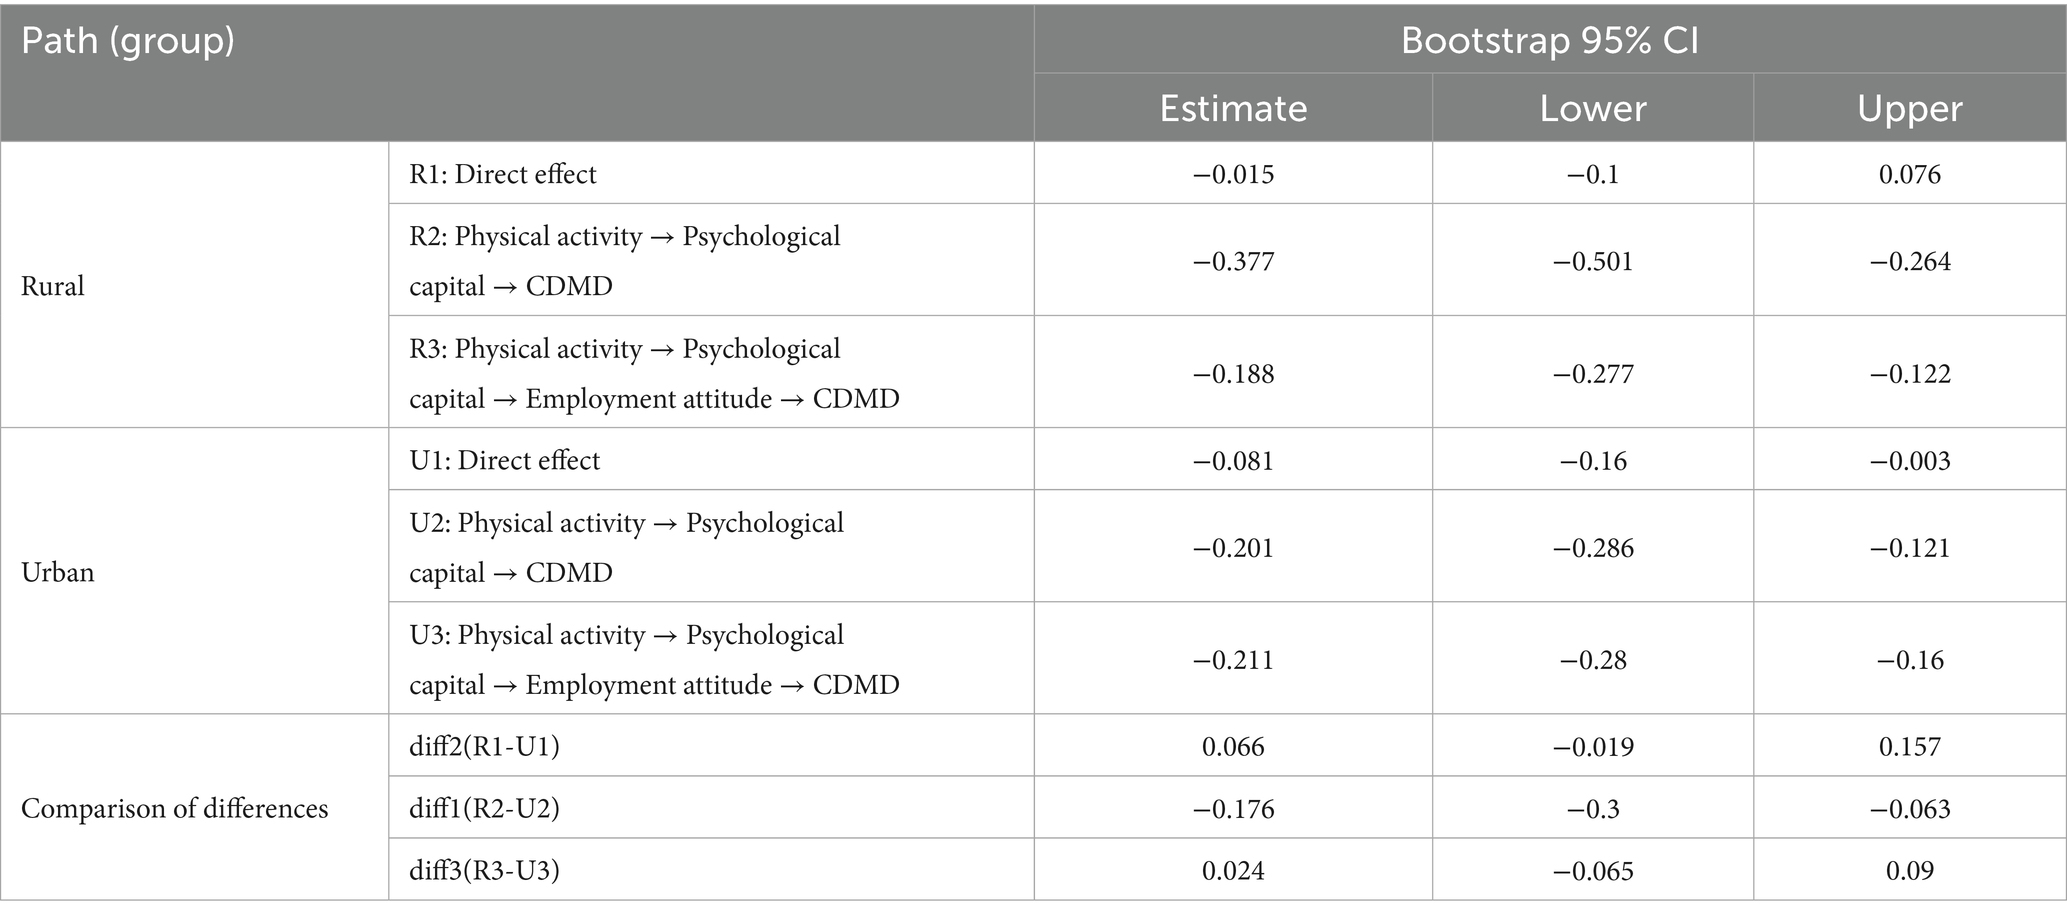Click the "diff2(R1-U1)" row label

pyautogui.click(x=484, y=746)
